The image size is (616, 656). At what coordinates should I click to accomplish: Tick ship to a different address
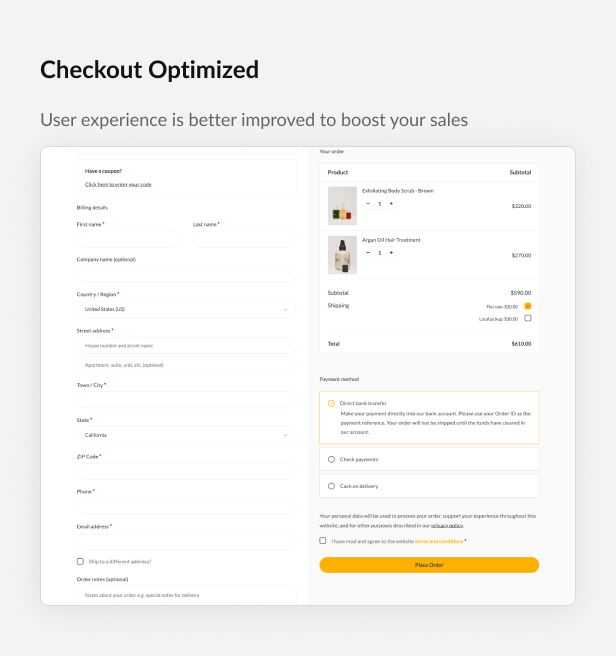pyautogui.click(x=80, y=561)
